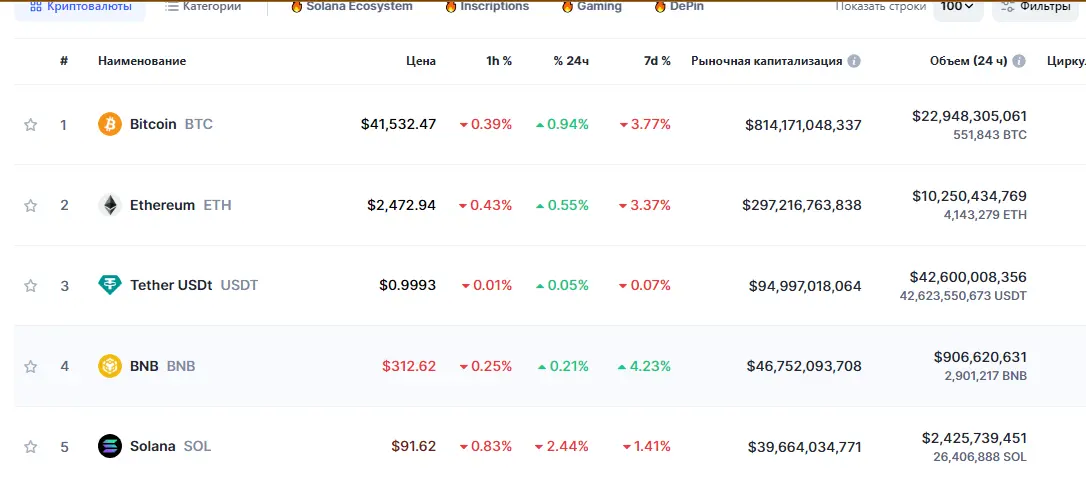Image resolution: width=1086 pixels, height=485 pixels.
Task: Open Solana volume $2,425,739,451 link
Action: 974,438
